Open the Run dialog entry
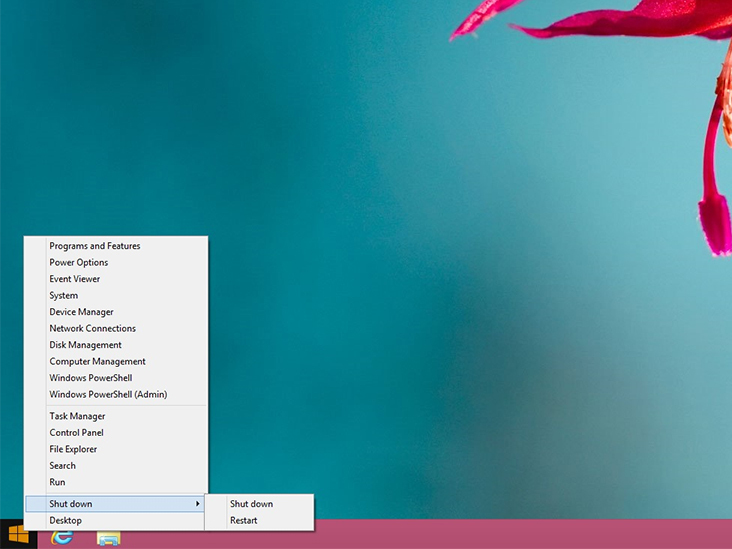This screenshot has height=549, width=732. pos(116,482)
